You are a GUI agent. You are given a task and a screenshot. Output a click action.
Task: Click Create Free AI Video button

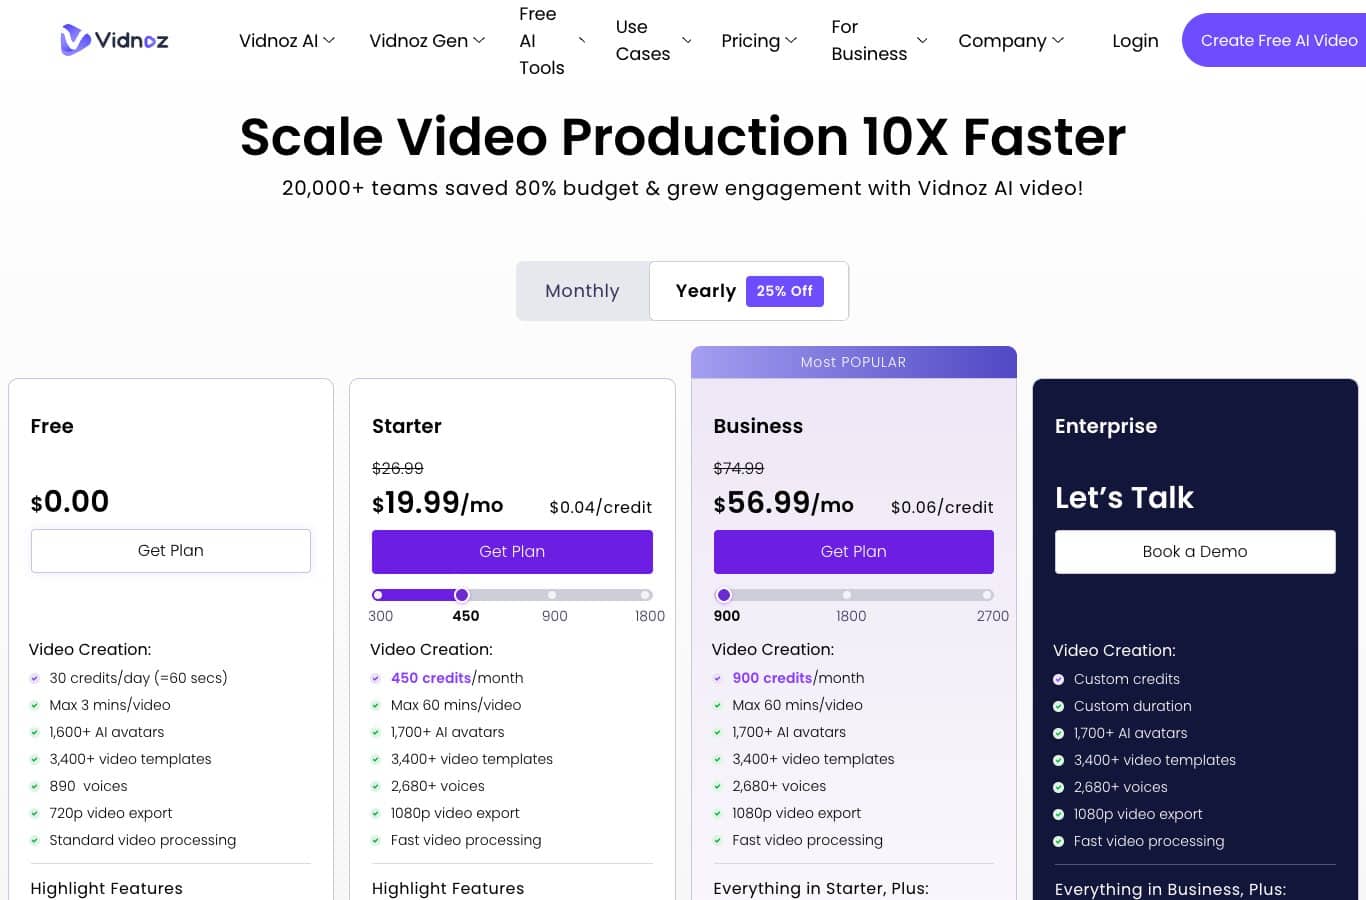[1274, 40]
